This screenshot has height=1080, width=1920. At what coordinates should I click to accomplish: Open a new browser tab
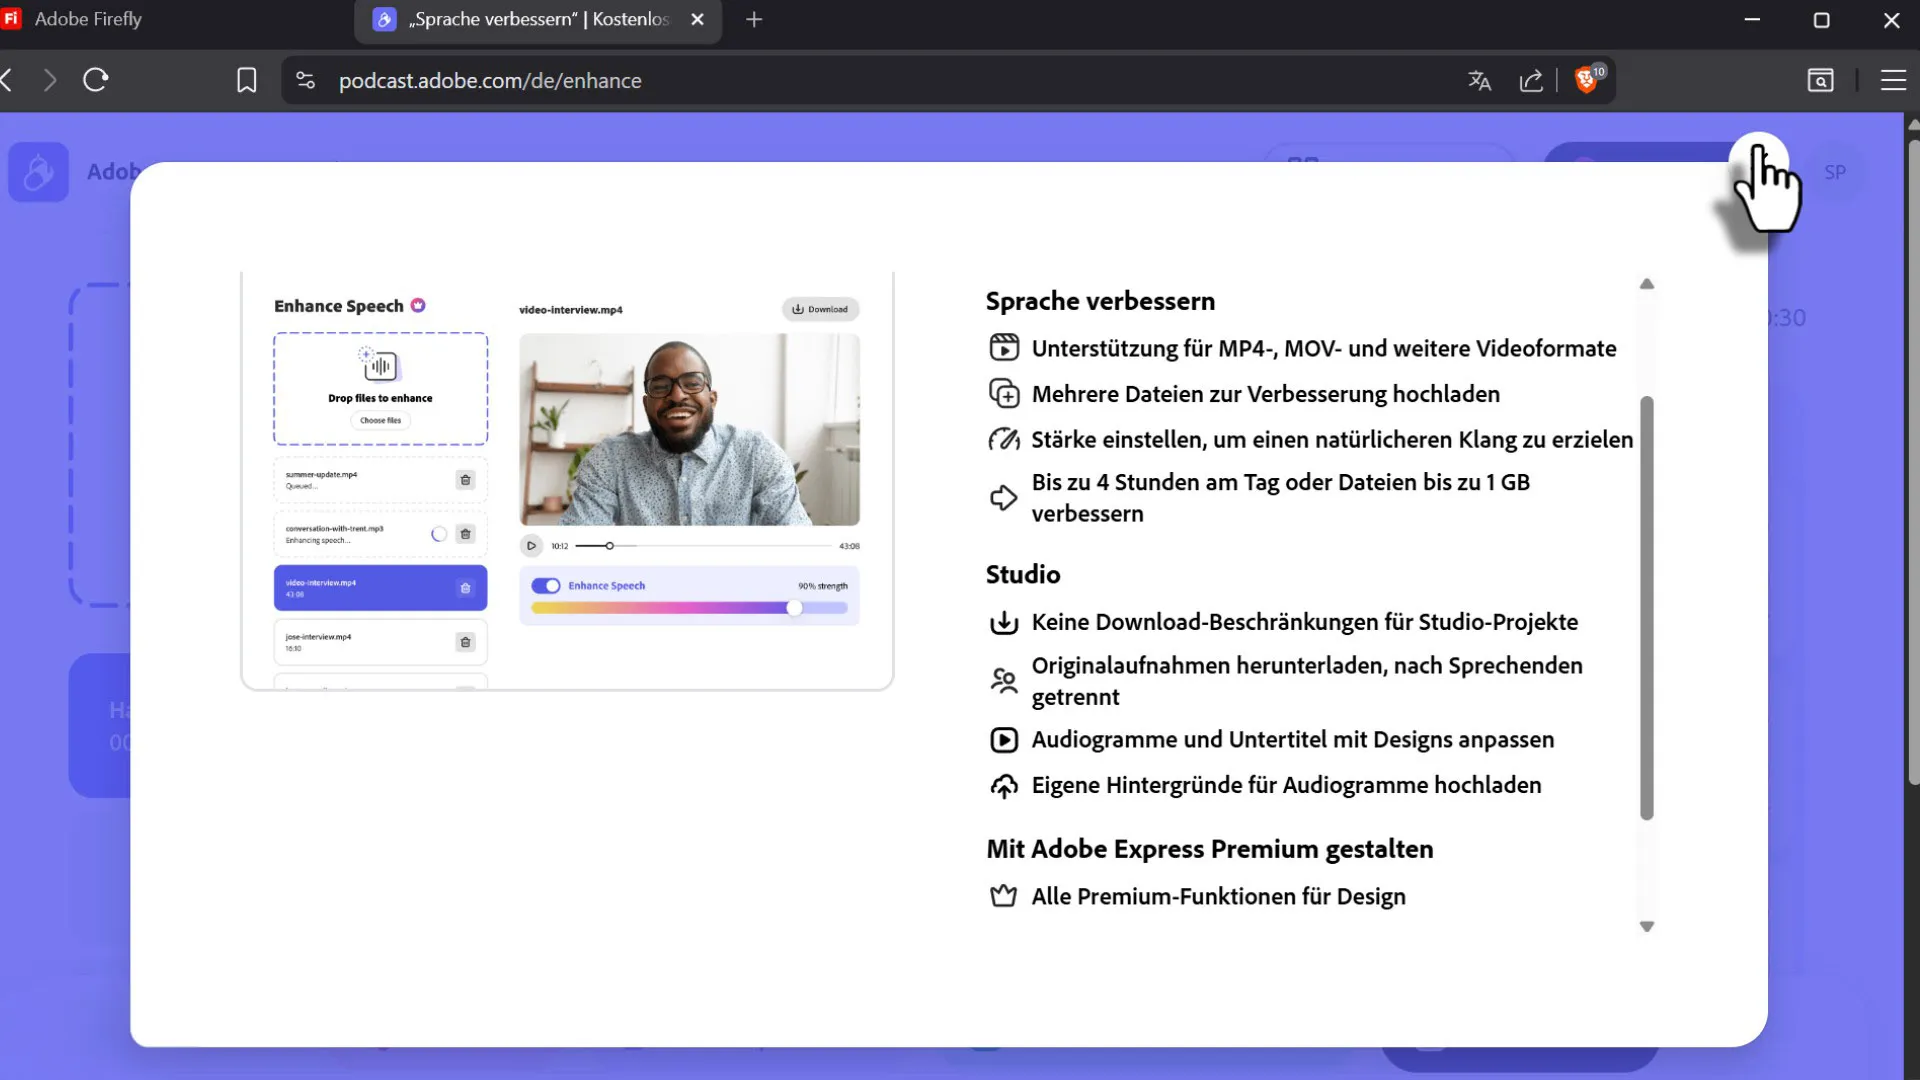(x=754, y=20)
